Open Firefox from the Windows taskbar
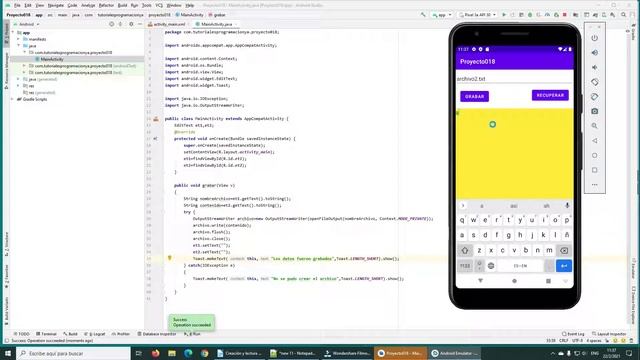This screenshot has width=640, height=360. pos(156,353)
